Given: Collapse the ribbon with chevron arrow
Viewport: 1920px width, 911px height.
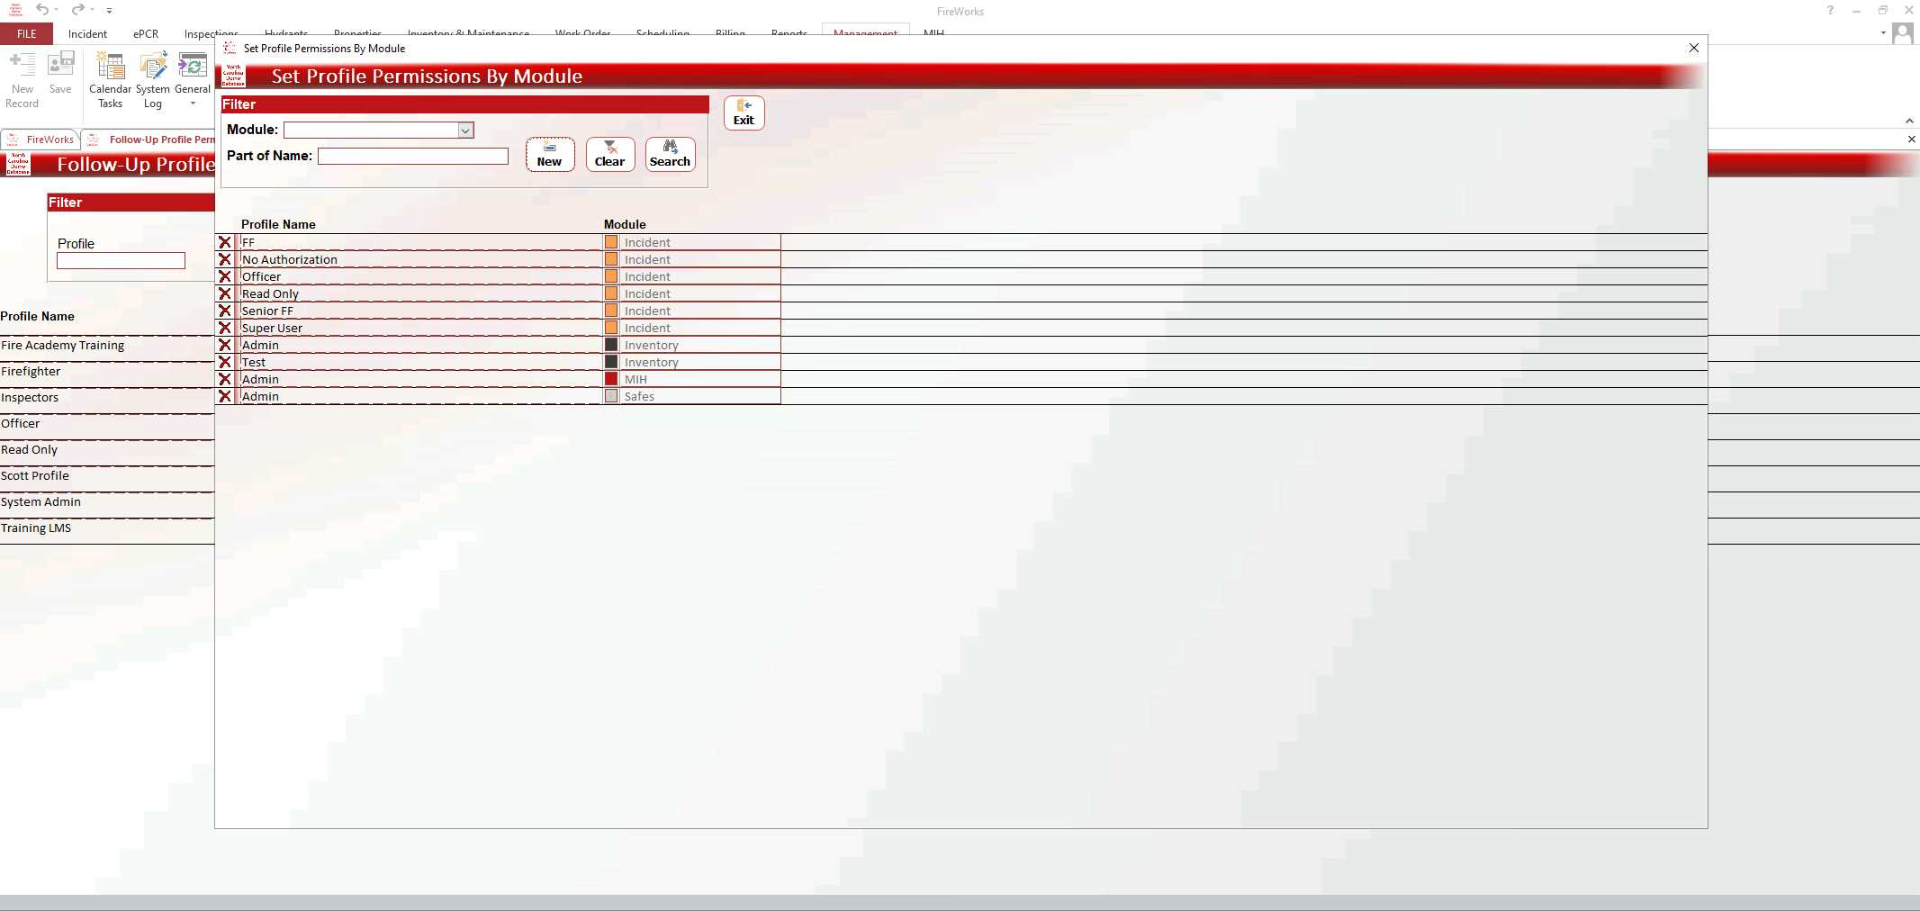Looking at the screenshot, I should [1909, 121].
